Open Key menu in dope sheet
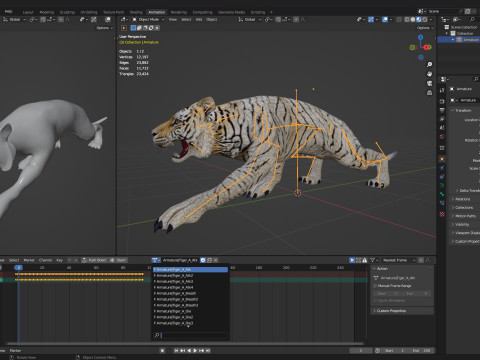This screenshot has width=480, height=360. point(59,260)
